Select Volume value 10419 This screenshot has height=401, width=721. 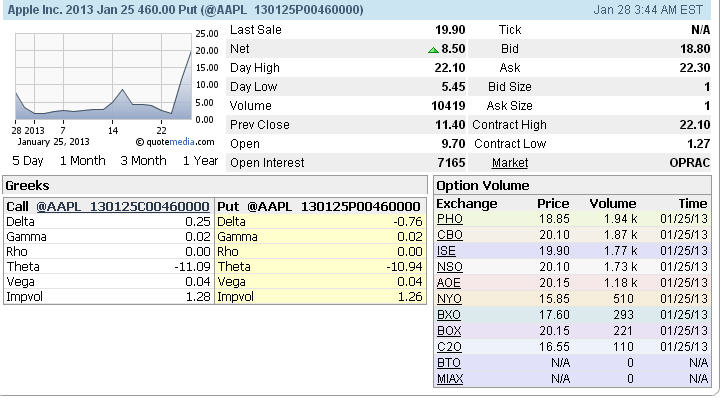[448, 106]
